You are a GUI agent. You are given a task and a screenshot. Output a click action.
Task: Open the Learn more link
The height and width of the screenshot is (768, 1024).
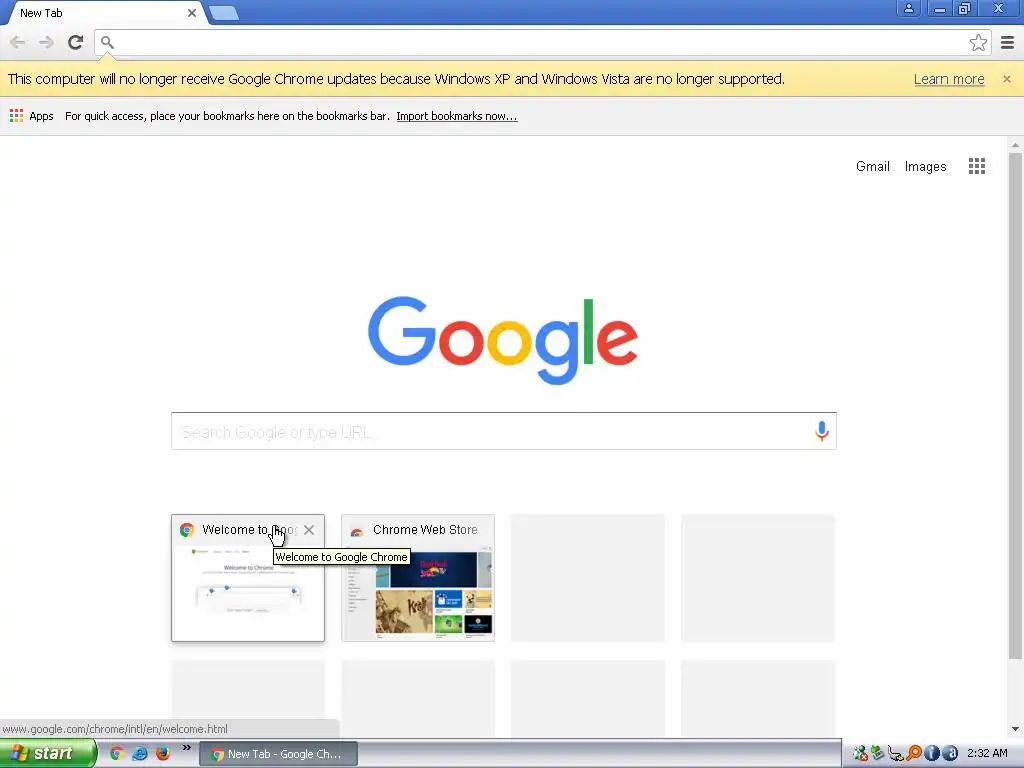click(949, 79)
